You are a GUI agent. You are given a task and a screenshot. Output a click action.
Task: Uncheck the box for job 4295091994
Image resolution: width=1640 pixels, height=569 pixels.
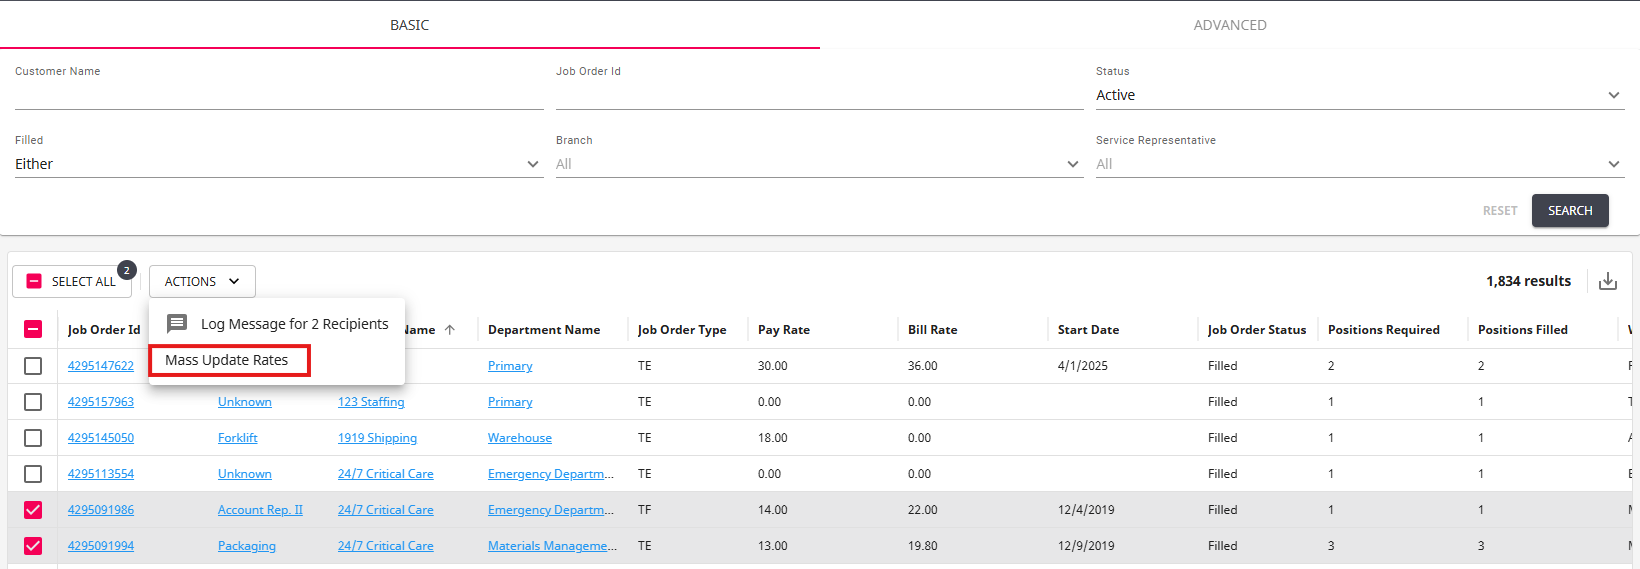33,546
